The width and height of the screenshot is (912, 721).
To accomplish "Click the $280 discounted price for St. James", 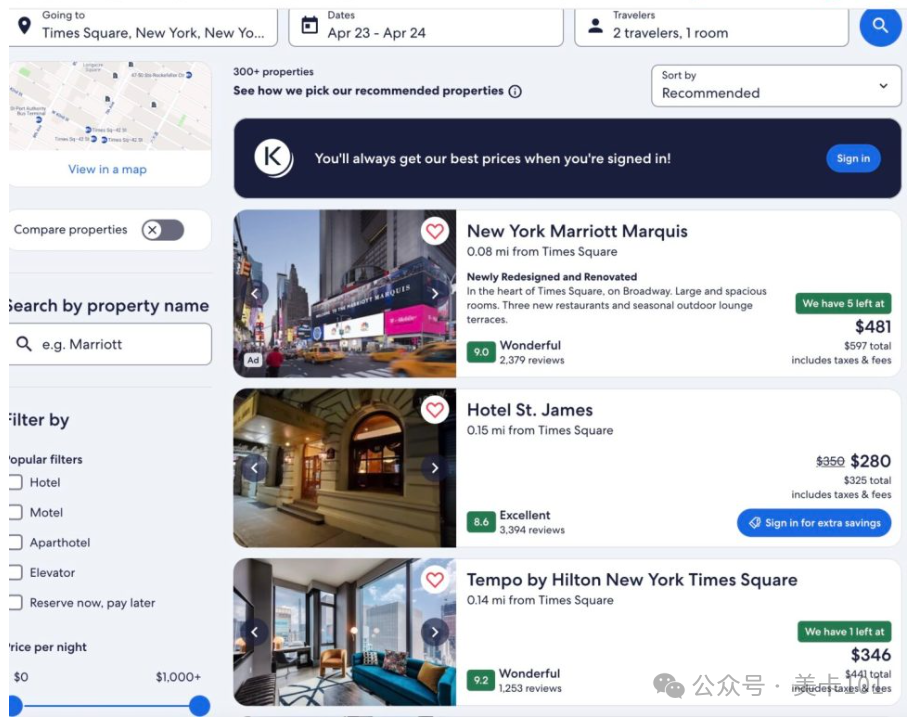I will pyautogui.click(x=871, y=461).
